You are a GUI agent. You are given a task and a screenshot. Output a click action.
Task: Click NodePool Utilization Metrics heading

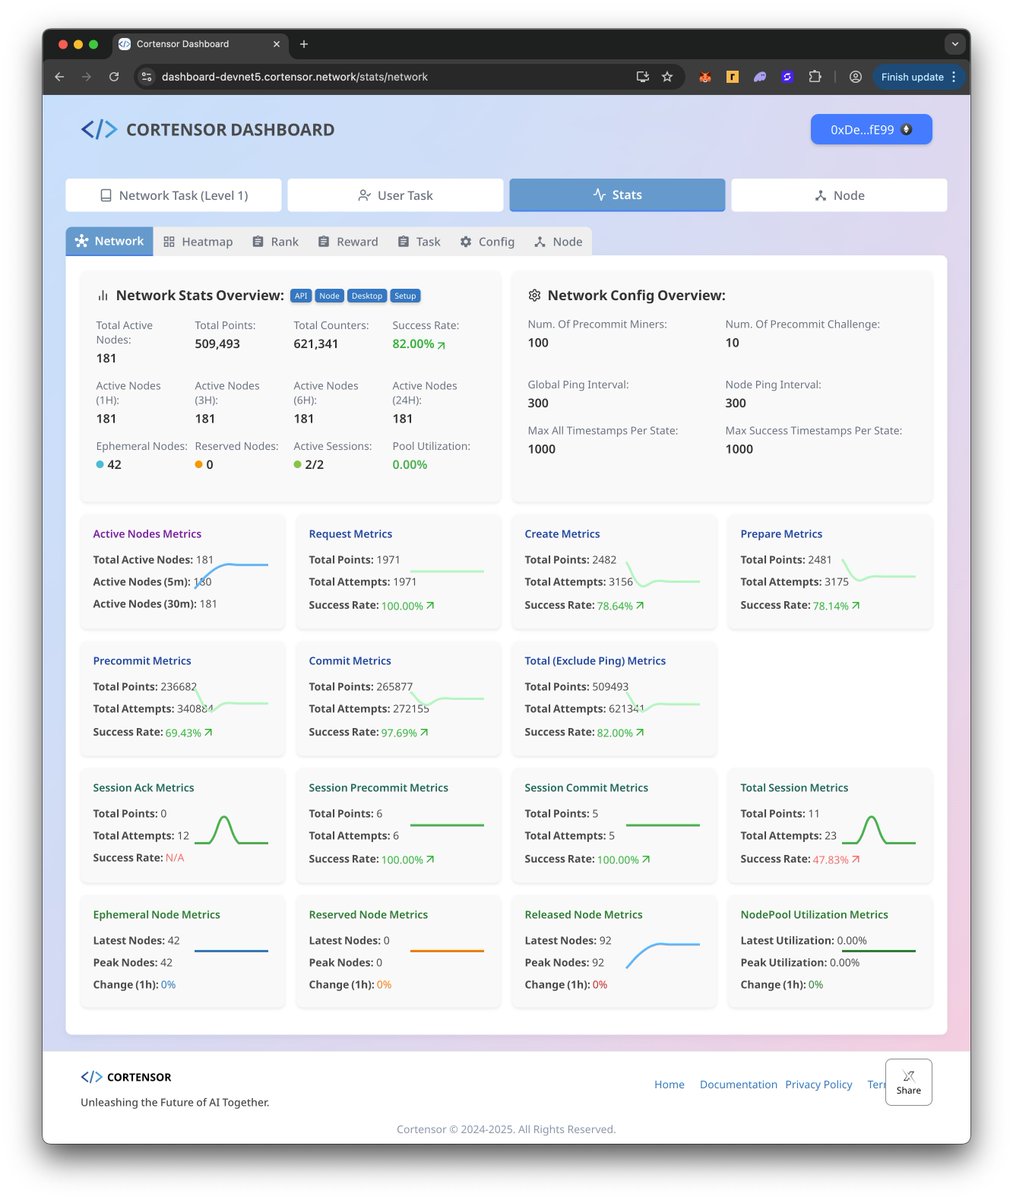click(x=814, y=915)
